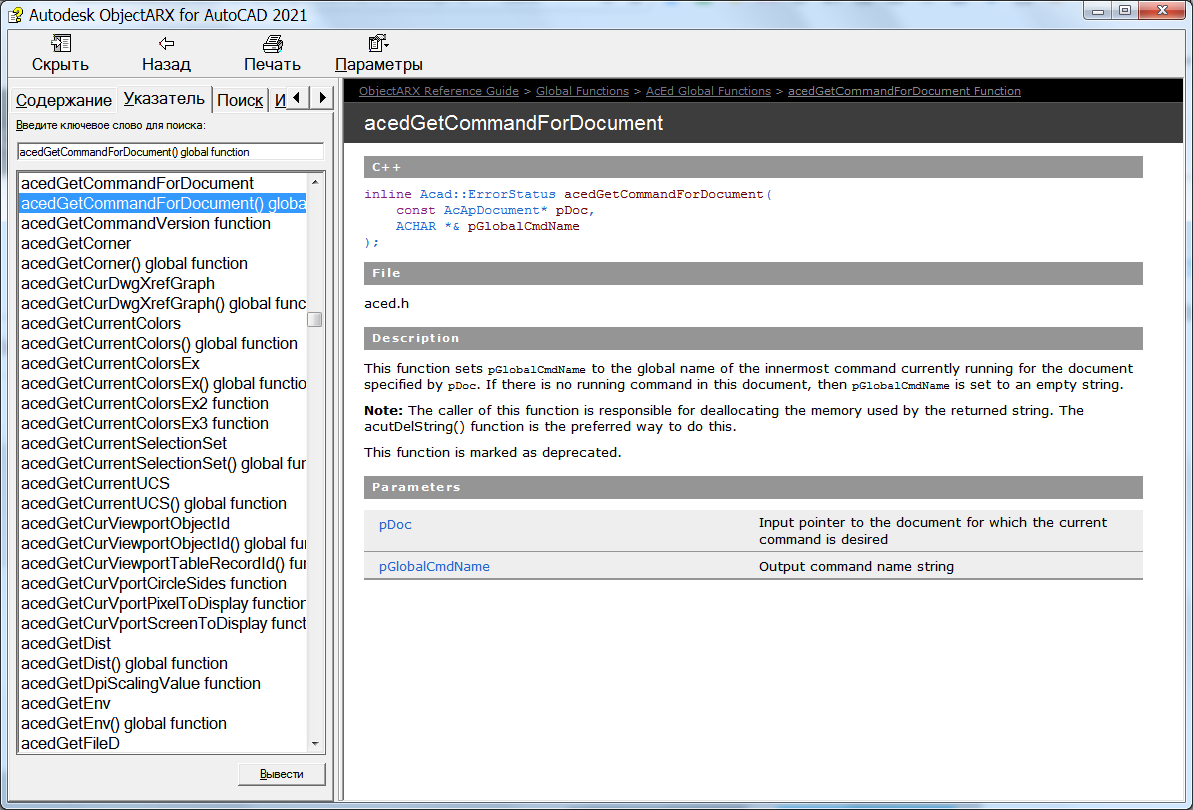Select acedGetCurrentUCS() global function entry
The height and width of the screenshot is (810, 1193).
pos(163,503)
